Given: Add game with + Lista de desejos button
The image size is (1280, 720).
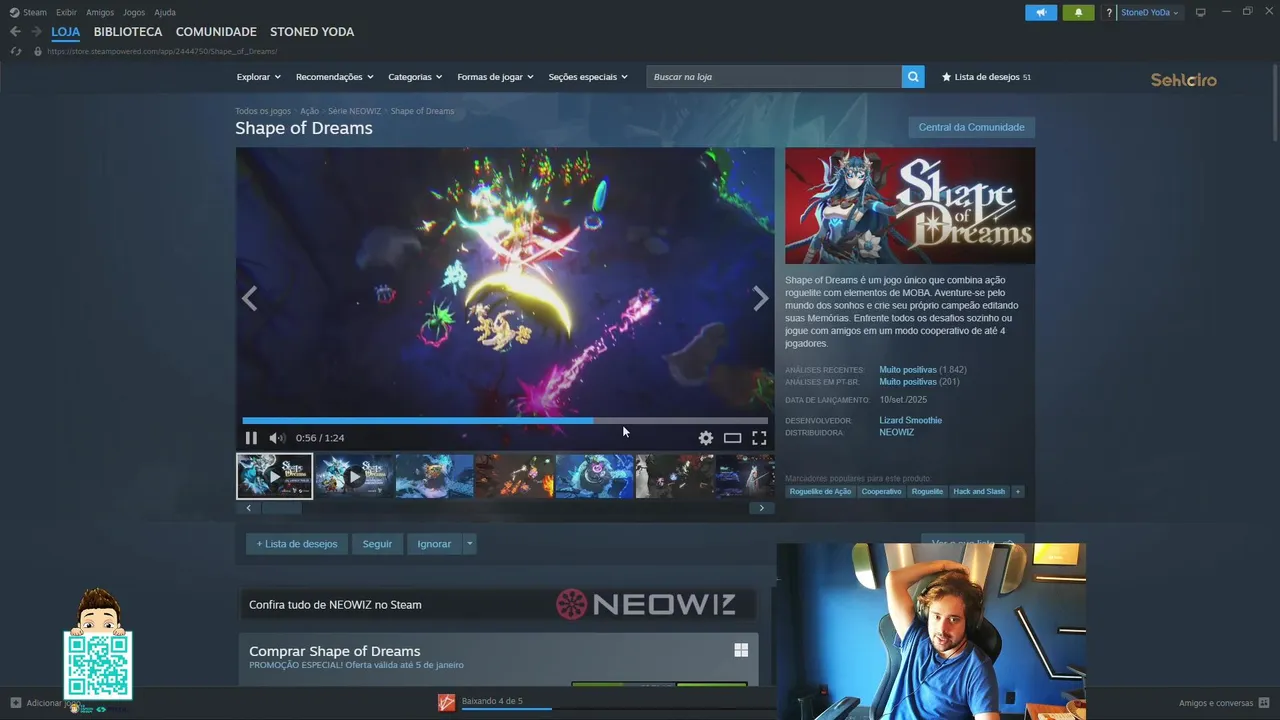Looking at the screenshot, I should tap(297, 544).
